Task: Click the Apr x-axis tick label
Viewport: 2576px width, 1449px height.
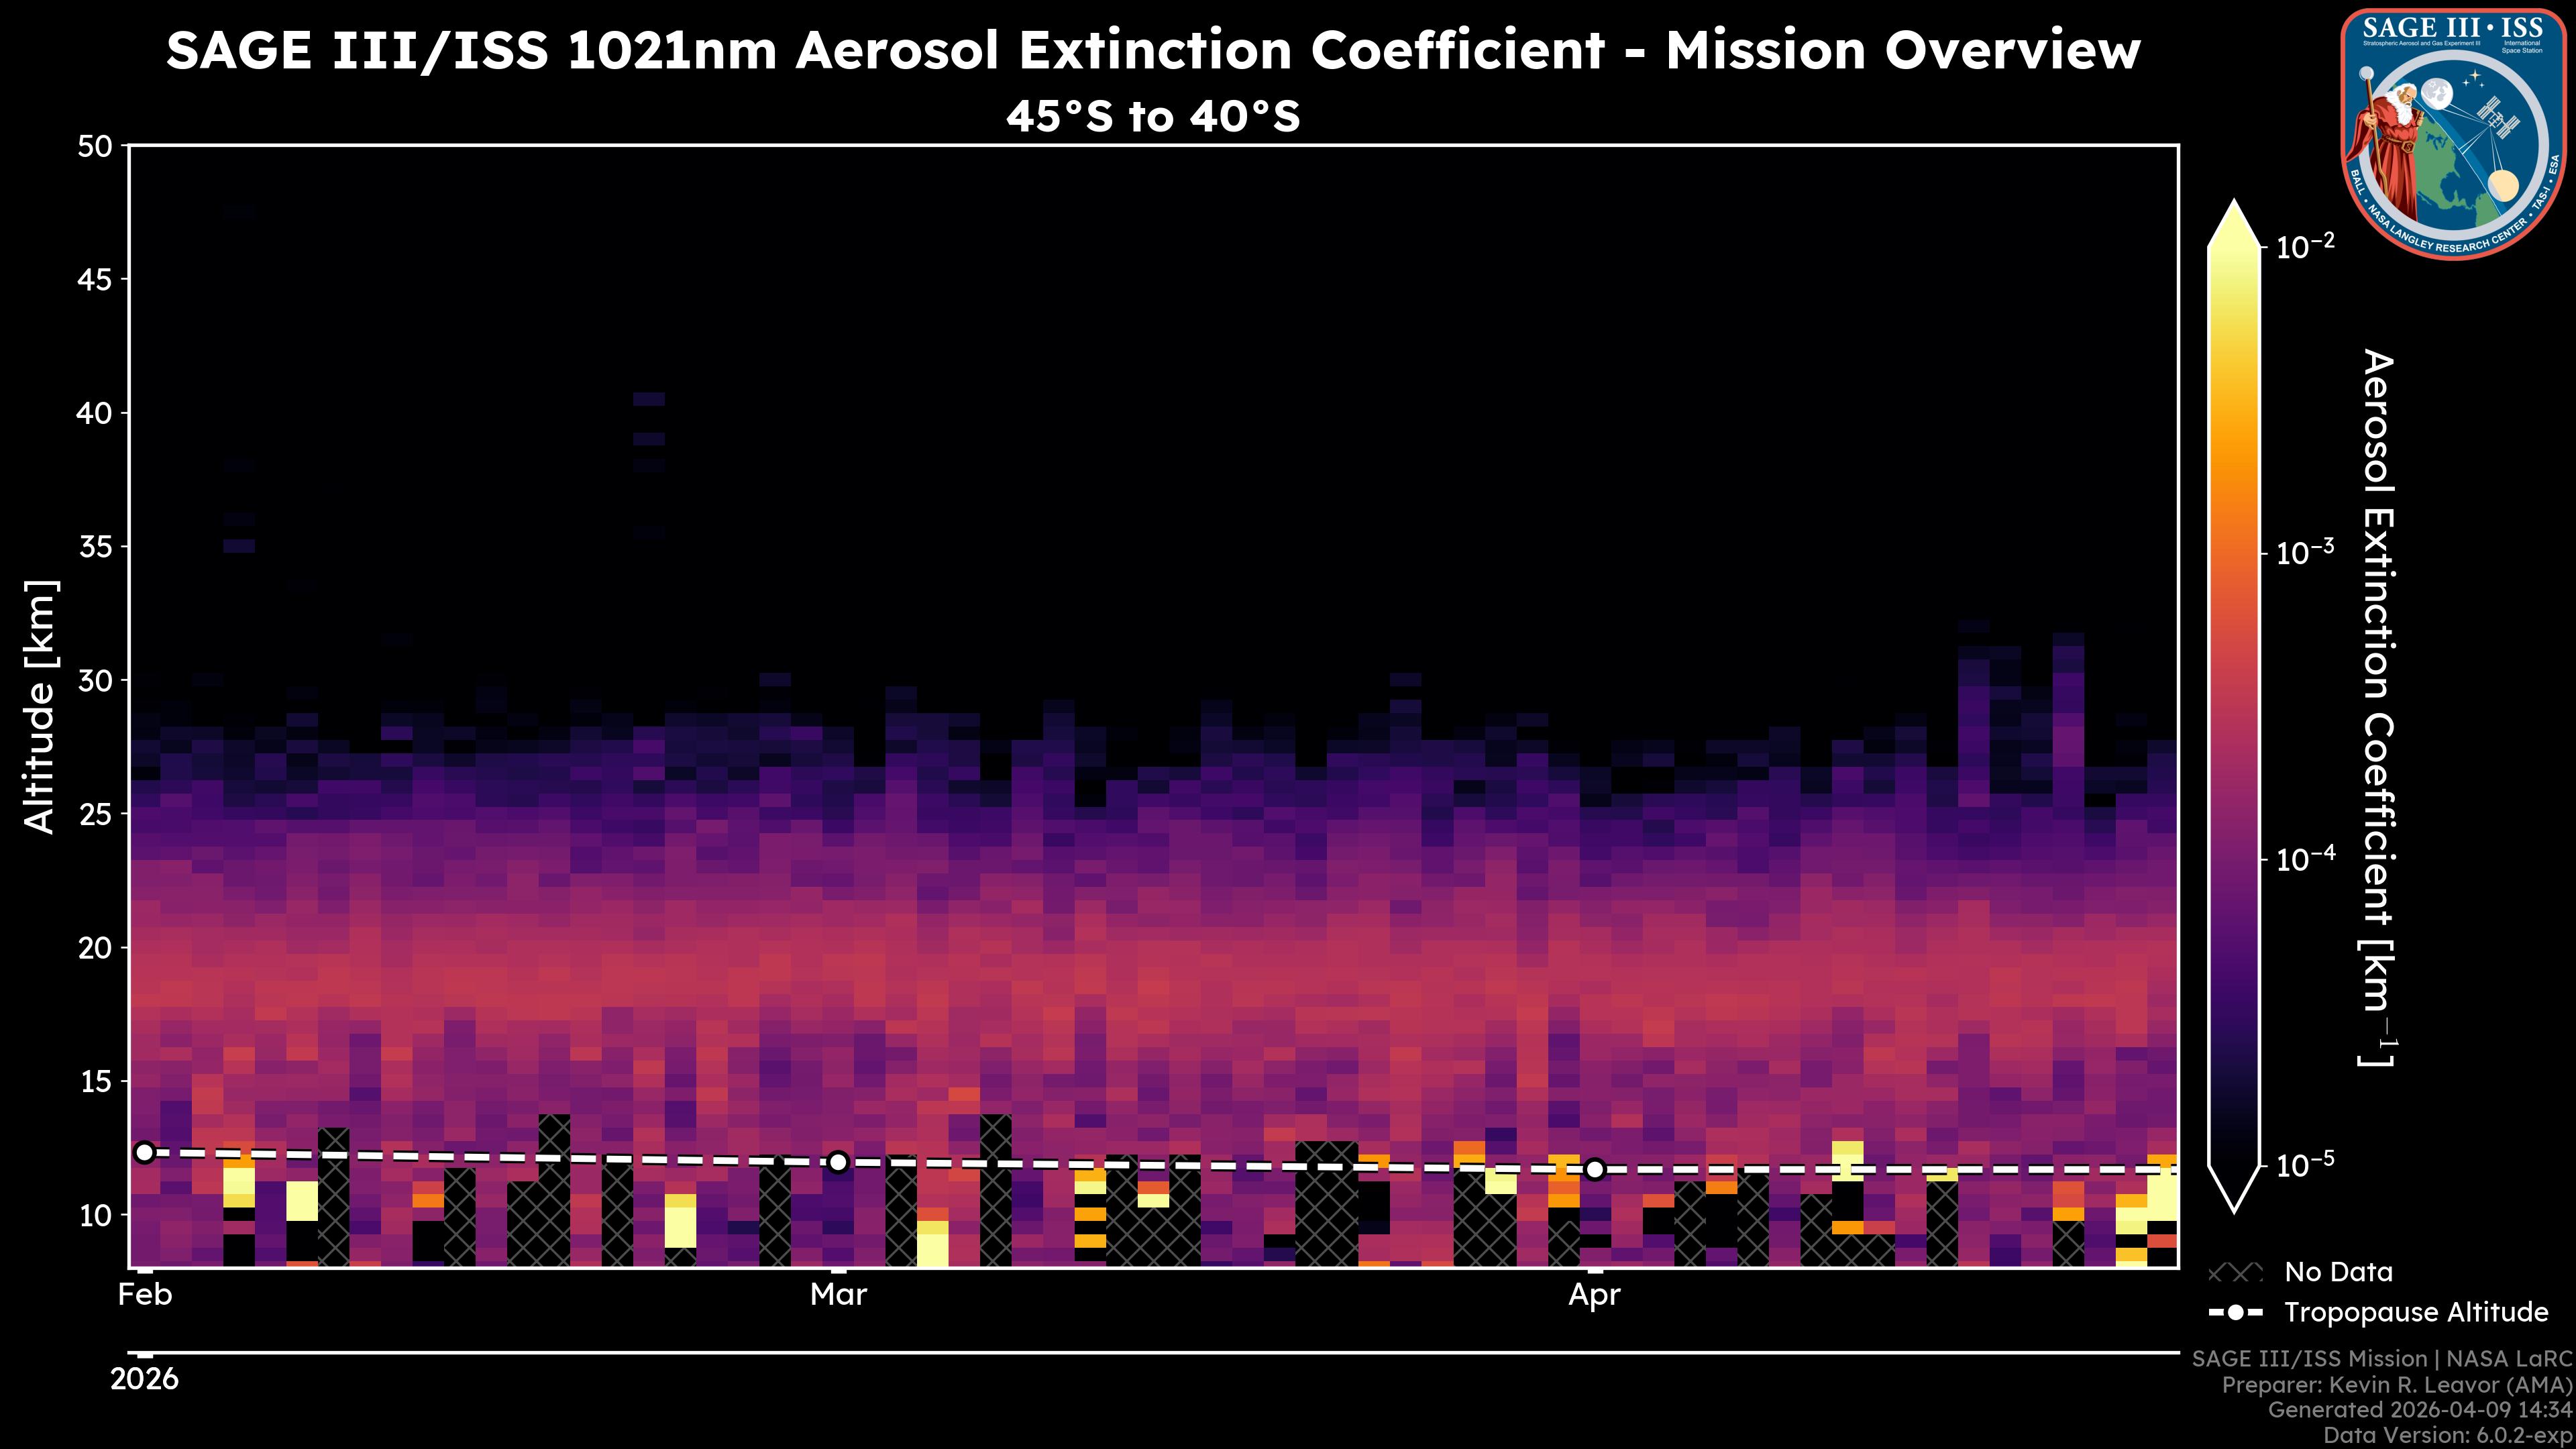Action: (1594, 1295)
